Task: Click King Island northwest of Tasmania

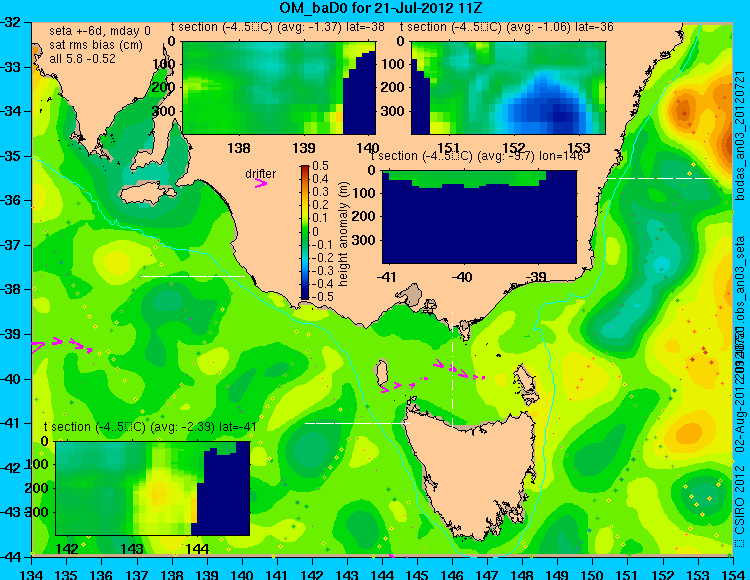Action: (381, 373)
